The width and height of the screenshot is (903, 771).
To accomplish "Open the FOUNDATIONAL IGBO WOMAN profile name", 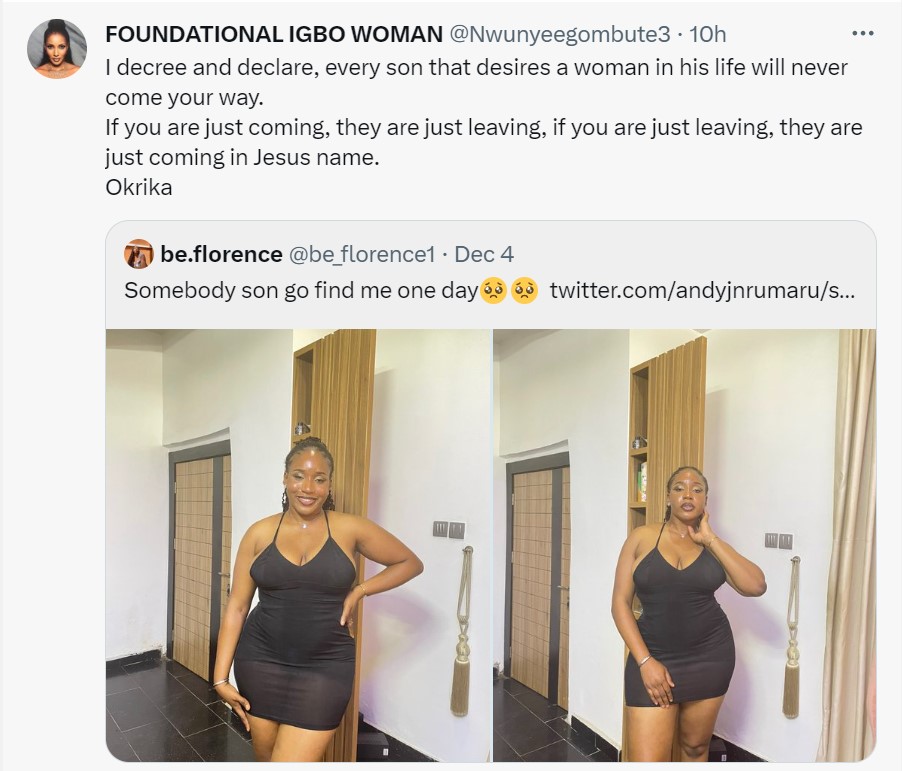I will [x=273, y=34].
